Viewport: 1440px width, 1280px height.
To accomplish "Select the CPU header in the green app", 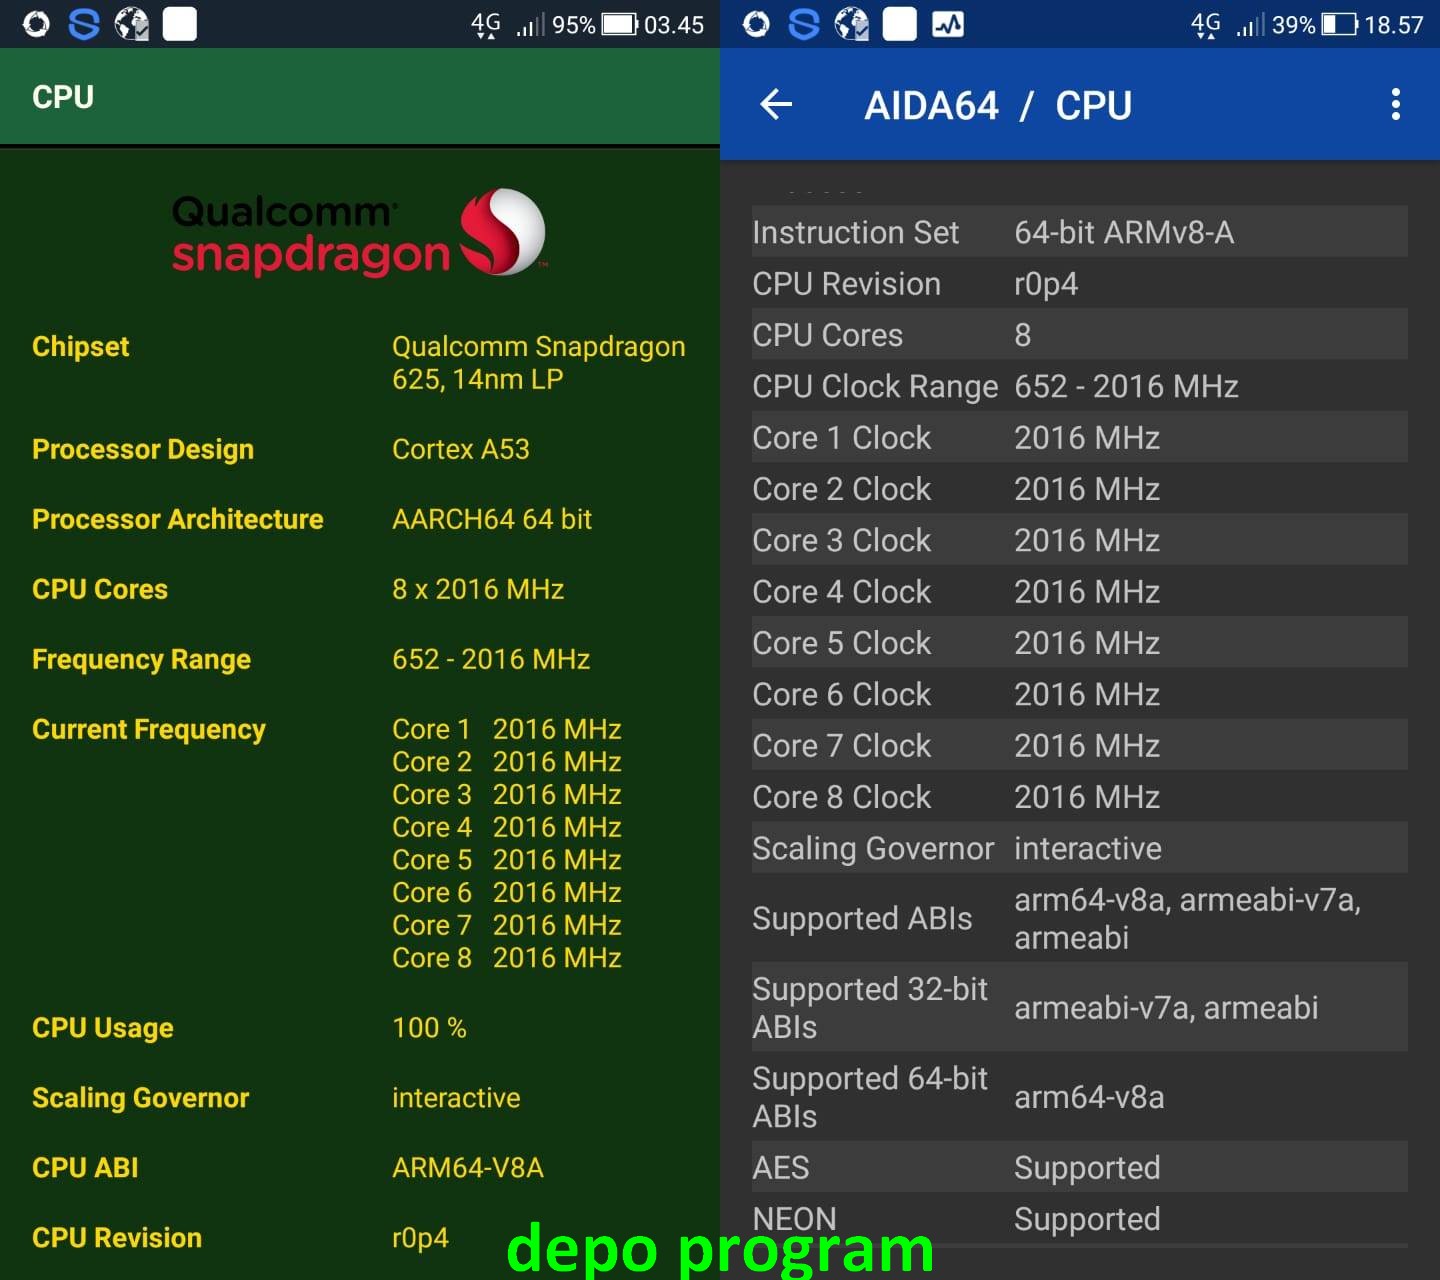I will [x=63, y=97].
